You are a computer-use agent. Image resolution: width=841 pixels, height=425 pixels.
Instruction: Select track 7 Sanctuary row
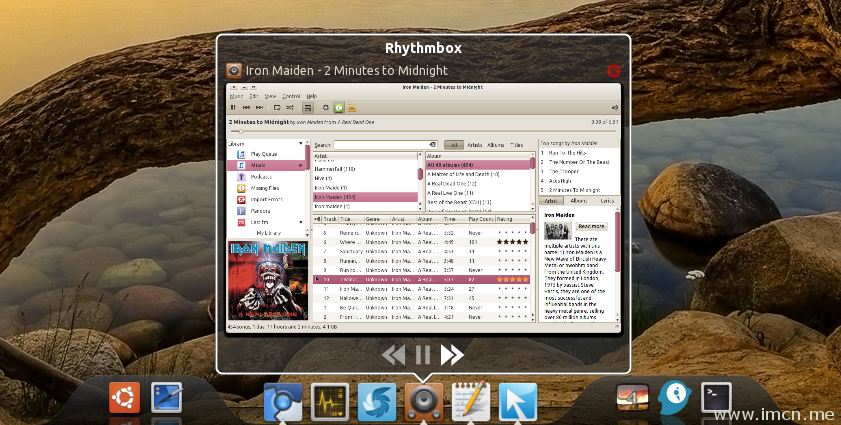(x=422, y=251)
